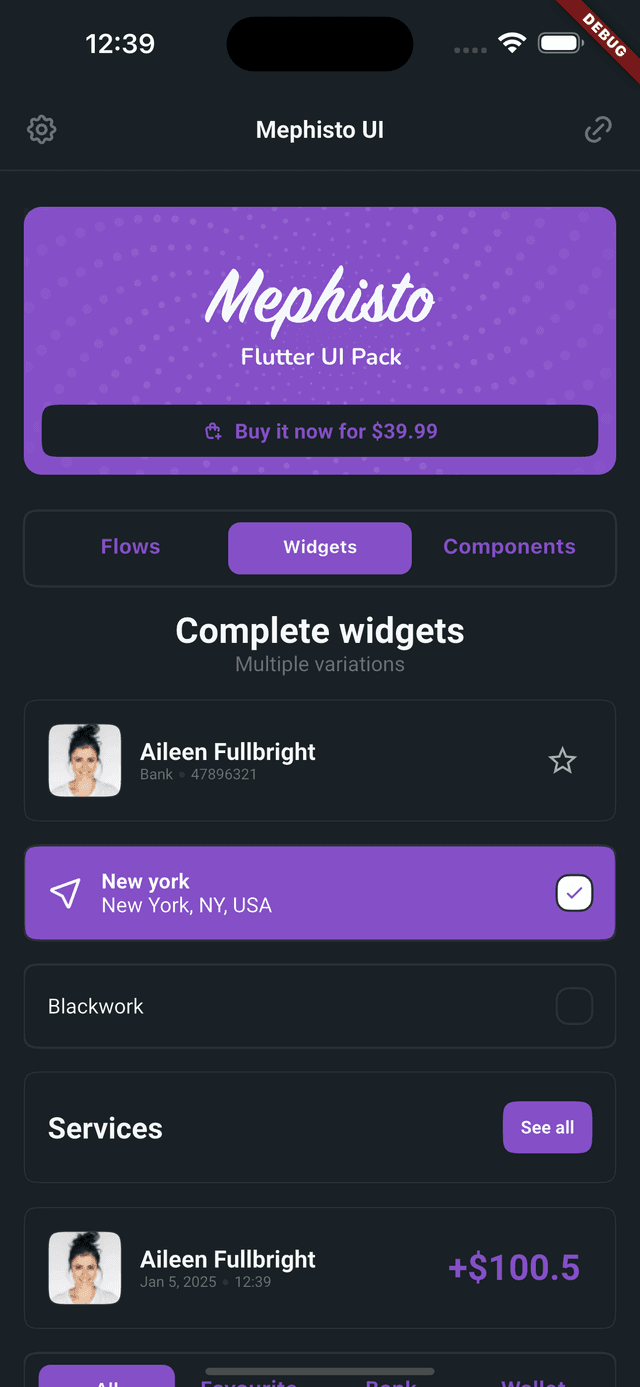The image size is (640, 1387).
Task: Tap the battery icon in the status bar
Action: coord(561,43)
